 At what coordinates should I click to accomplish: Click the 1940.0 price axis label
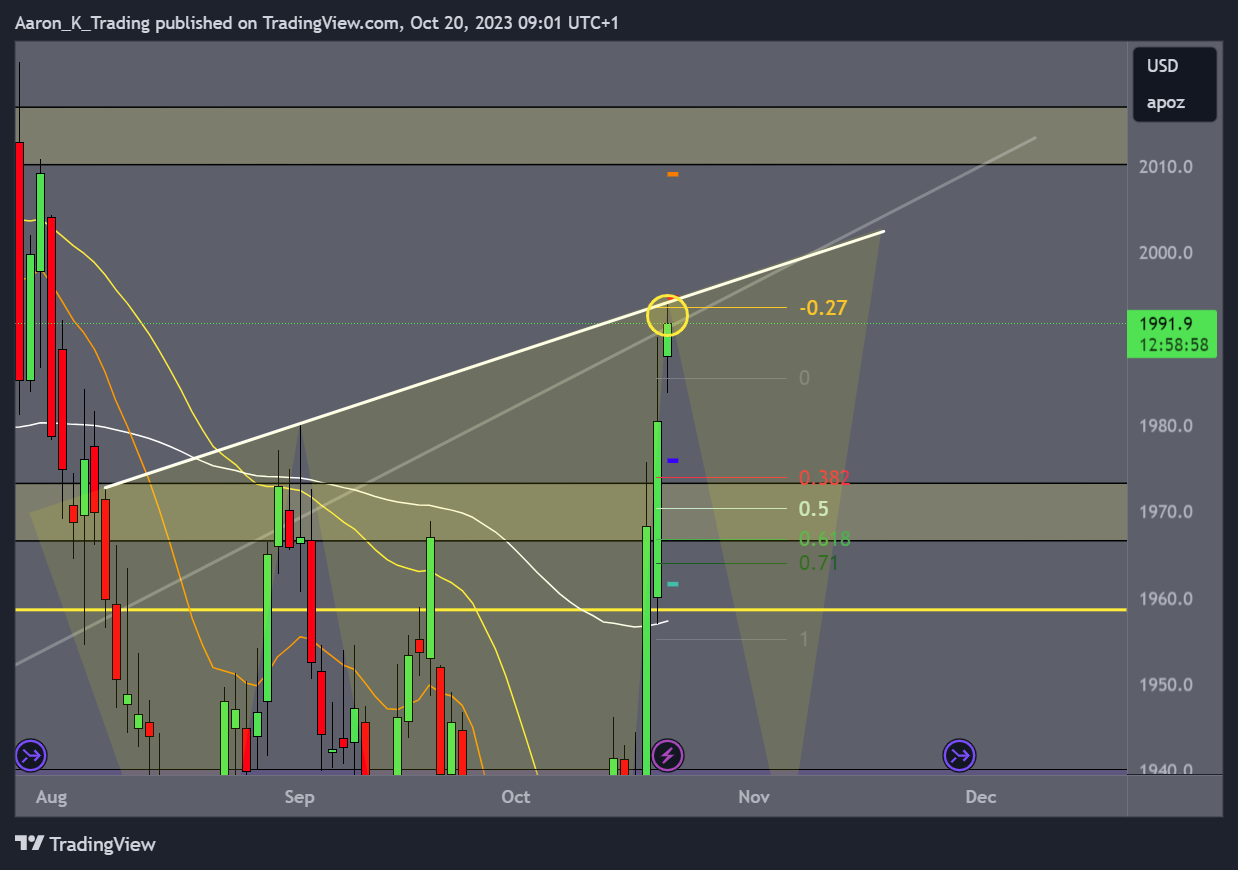coord(1165,771)
